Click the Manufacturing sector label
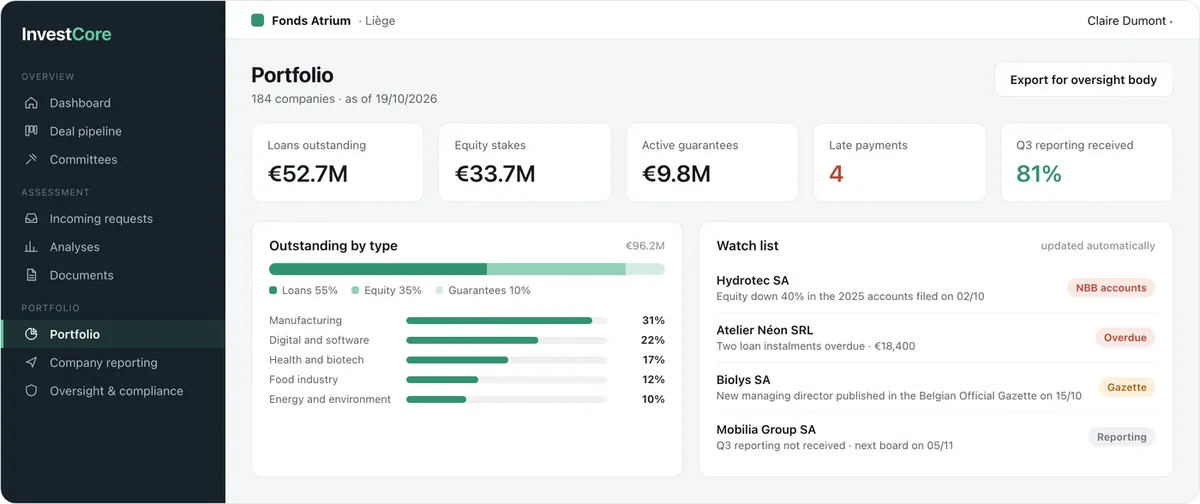 pyautogui.click(x=305, y=321)
